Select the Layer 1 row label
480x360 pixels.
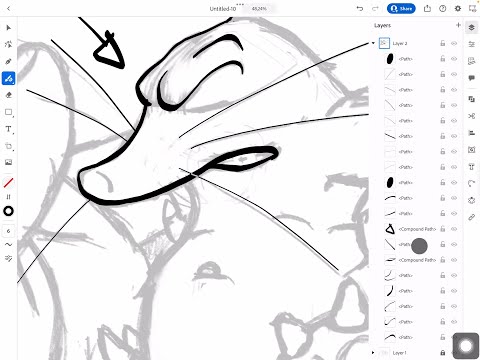pyautogui.click(x=400, y=353)
